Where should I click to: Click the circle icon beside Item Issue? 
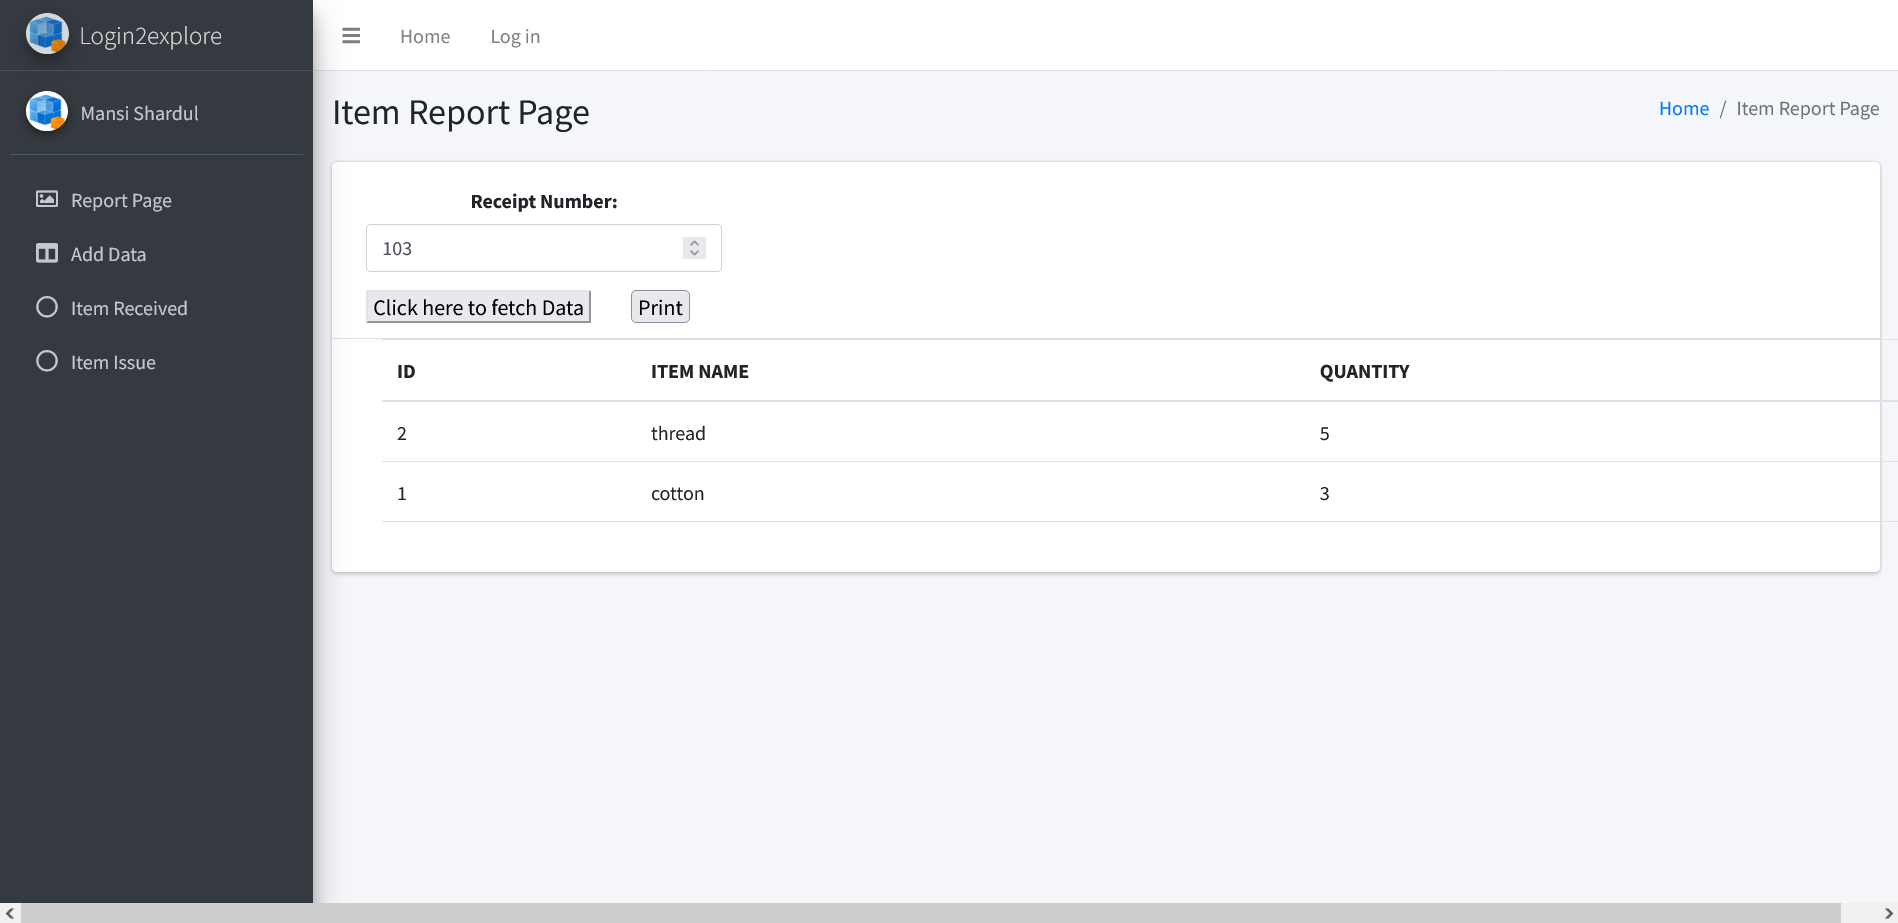click(46, 361)
